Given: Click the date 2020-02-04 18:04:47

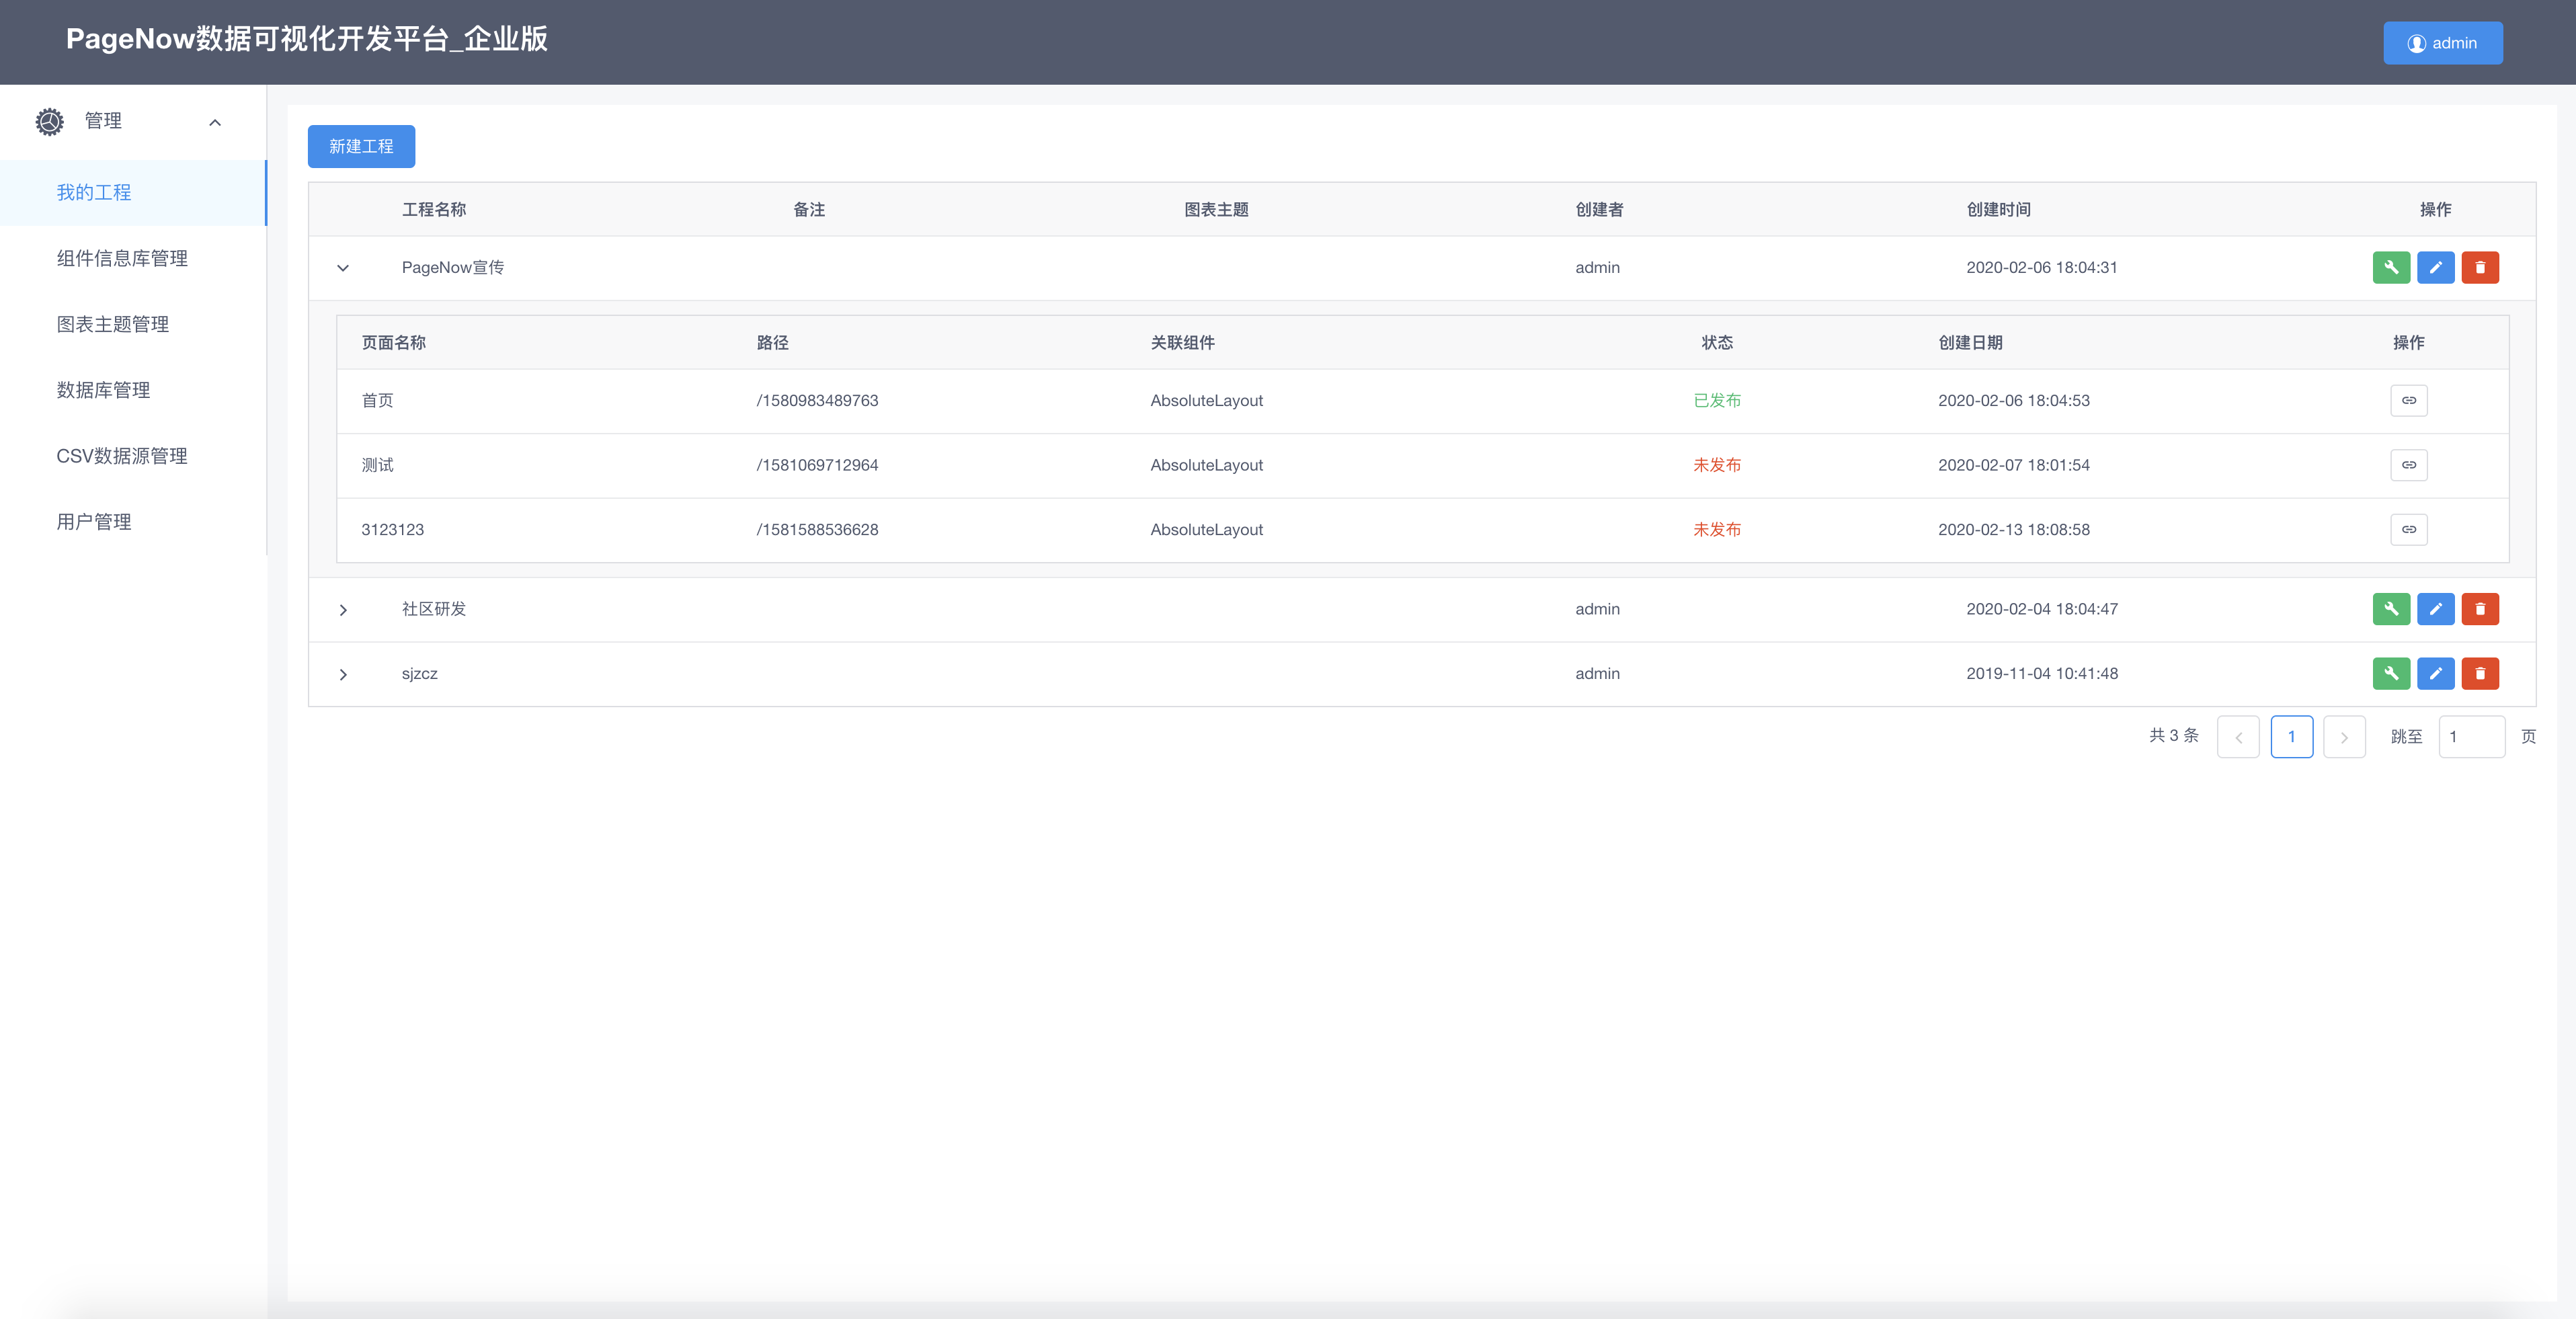Looking at the screenshot, I should pyautogui.click(x=2041, y=608).
